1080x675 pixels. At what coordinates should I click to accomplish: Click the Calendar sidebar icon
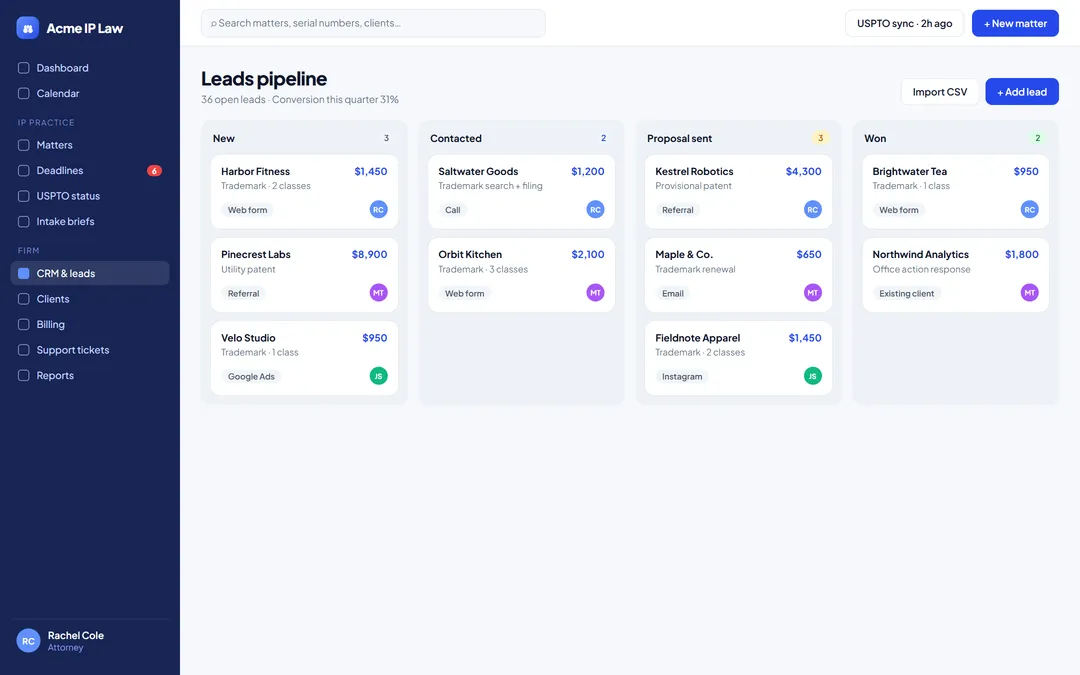[x=23, y=94]
